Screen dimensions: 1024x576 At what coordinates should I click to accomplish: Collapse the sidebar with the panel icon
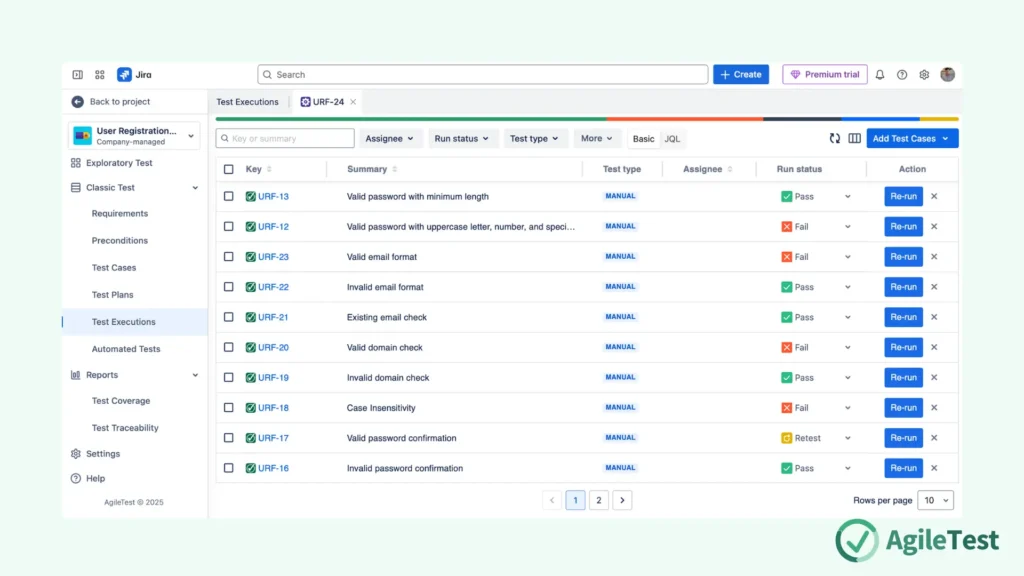click(x=78, y=75)
